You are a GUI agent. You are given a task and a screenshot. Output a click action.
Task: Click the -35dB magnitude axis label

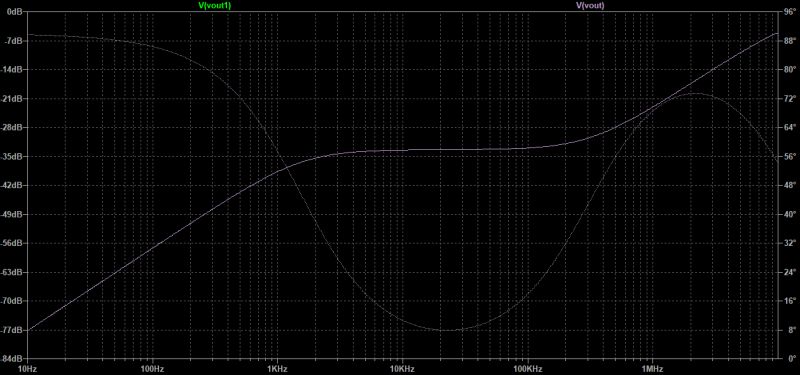[x=12, y=157]
